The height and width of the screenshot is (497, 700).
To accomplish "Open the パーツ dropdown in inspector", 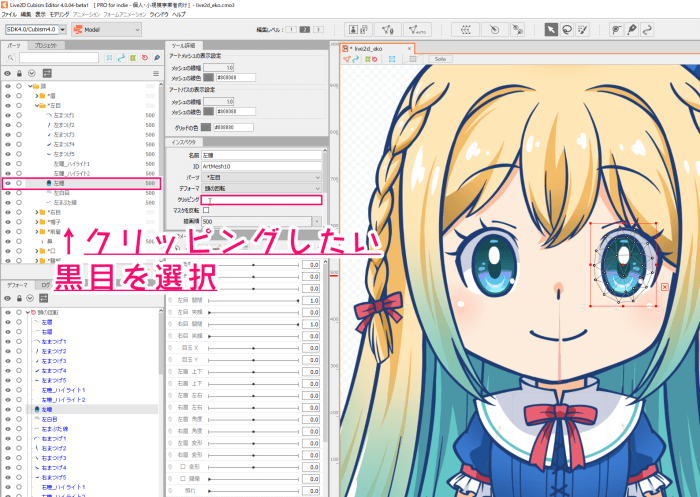I will click(262, 177).
